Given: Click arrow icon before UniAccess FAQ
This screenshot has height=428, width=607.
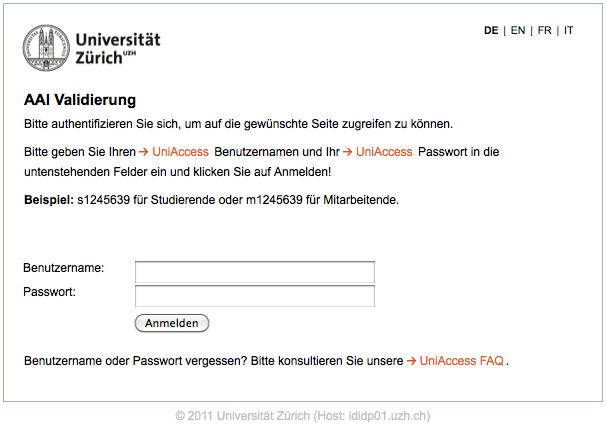Looking at the screenshot, I should pyautogui.click(x=412, y=361).
